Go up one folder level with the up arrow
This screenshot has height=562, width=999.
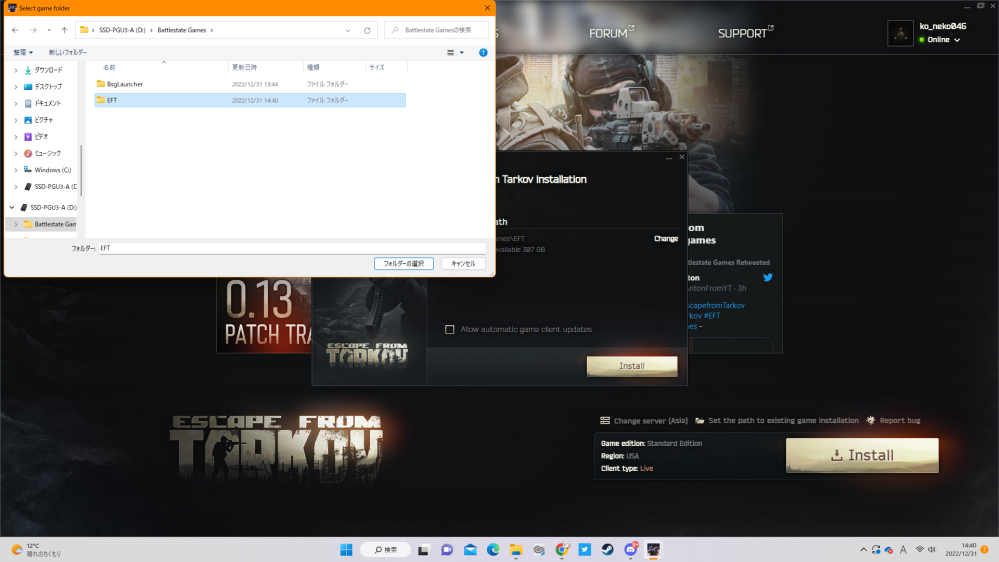pos(64,30)
